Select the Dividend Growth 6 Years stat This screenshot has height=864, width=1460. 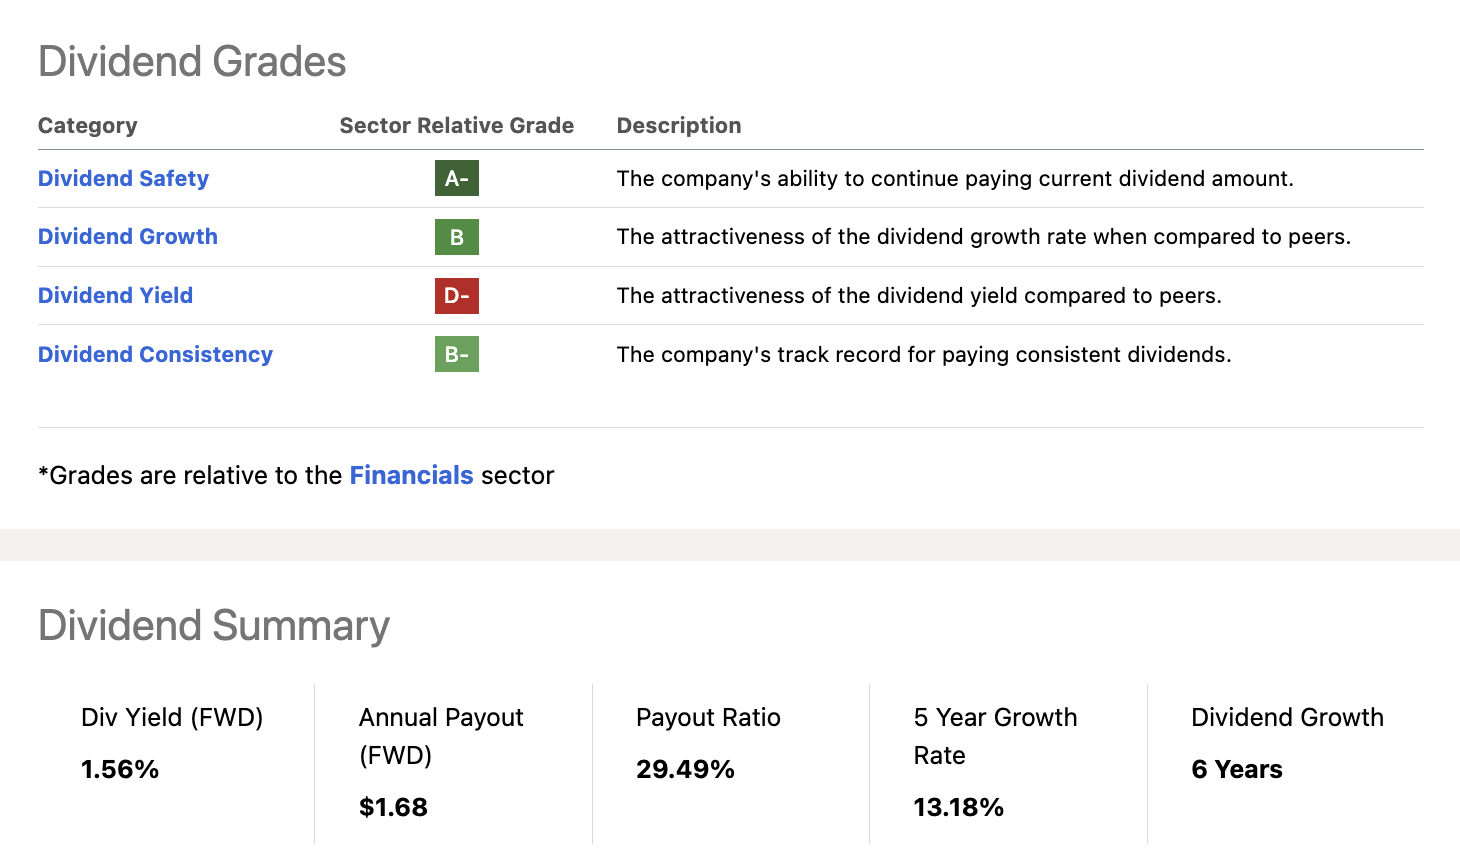(1237, 769)
